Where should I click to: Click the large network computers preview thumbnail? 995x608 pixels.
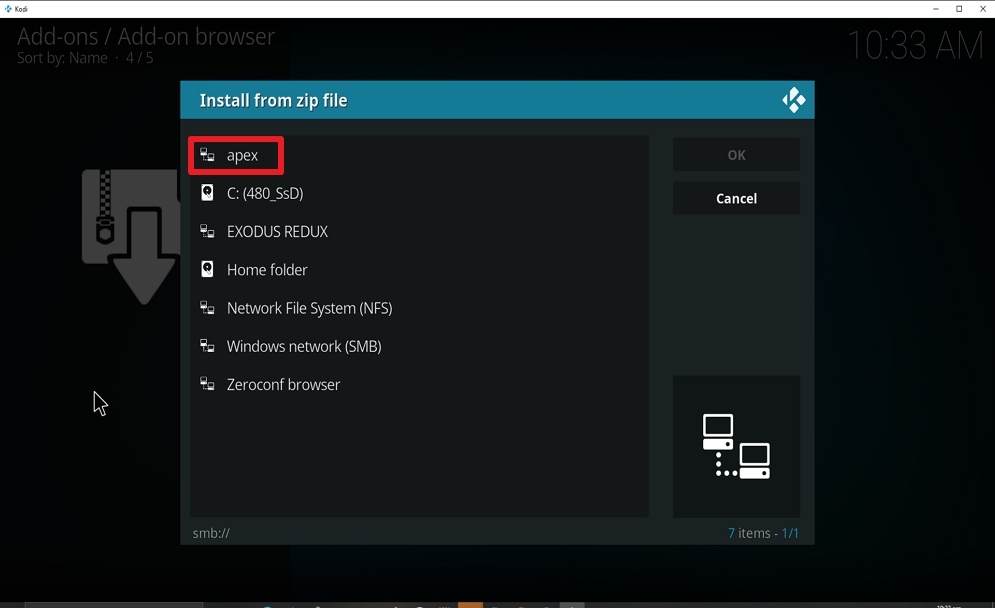[736, 446]
